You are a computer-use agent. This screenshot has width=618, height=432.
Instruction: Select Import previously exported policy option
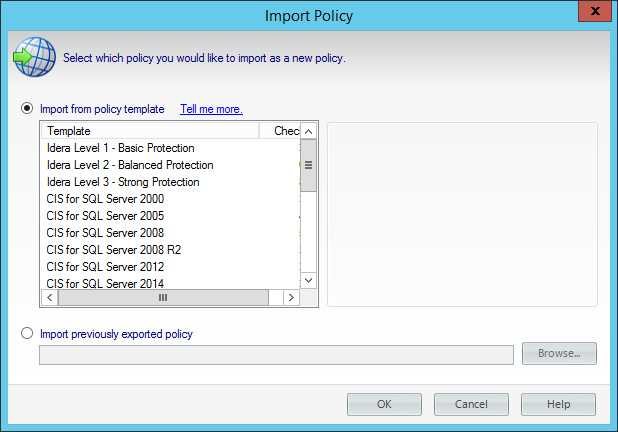[27, 334]
